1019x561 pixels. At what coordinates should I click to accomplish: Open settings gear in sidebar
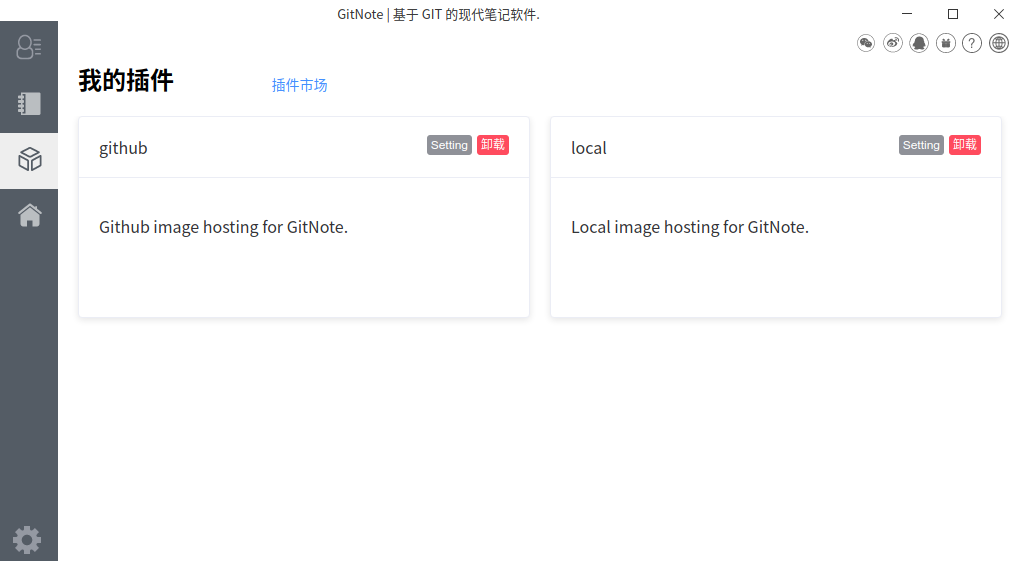(x=27, y=540)
